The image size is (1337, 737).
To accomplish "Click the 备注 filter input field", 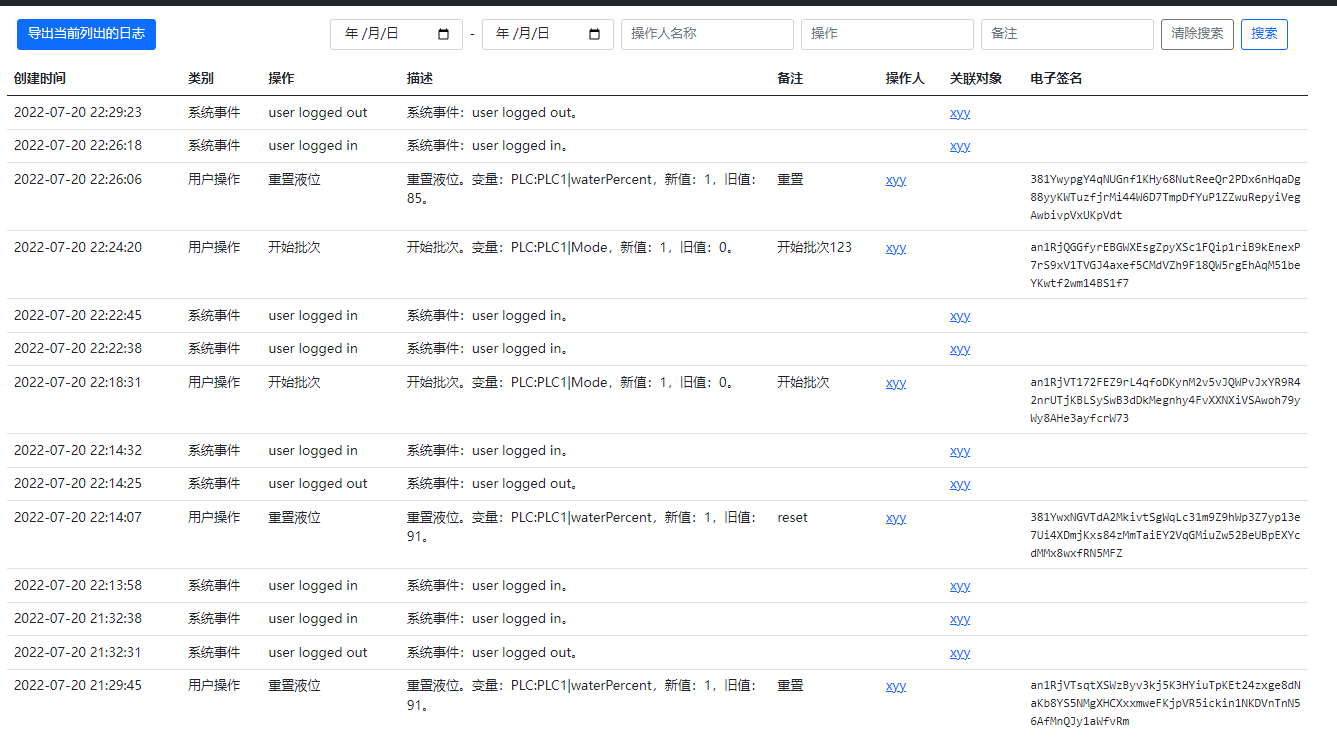I will 1067,34.
